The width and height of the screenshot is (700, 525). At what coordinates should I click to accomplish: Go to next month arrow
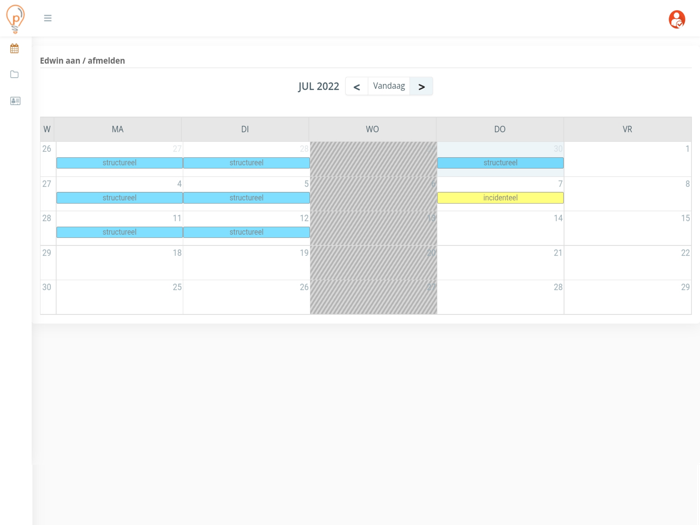click(x=421, y=87)
